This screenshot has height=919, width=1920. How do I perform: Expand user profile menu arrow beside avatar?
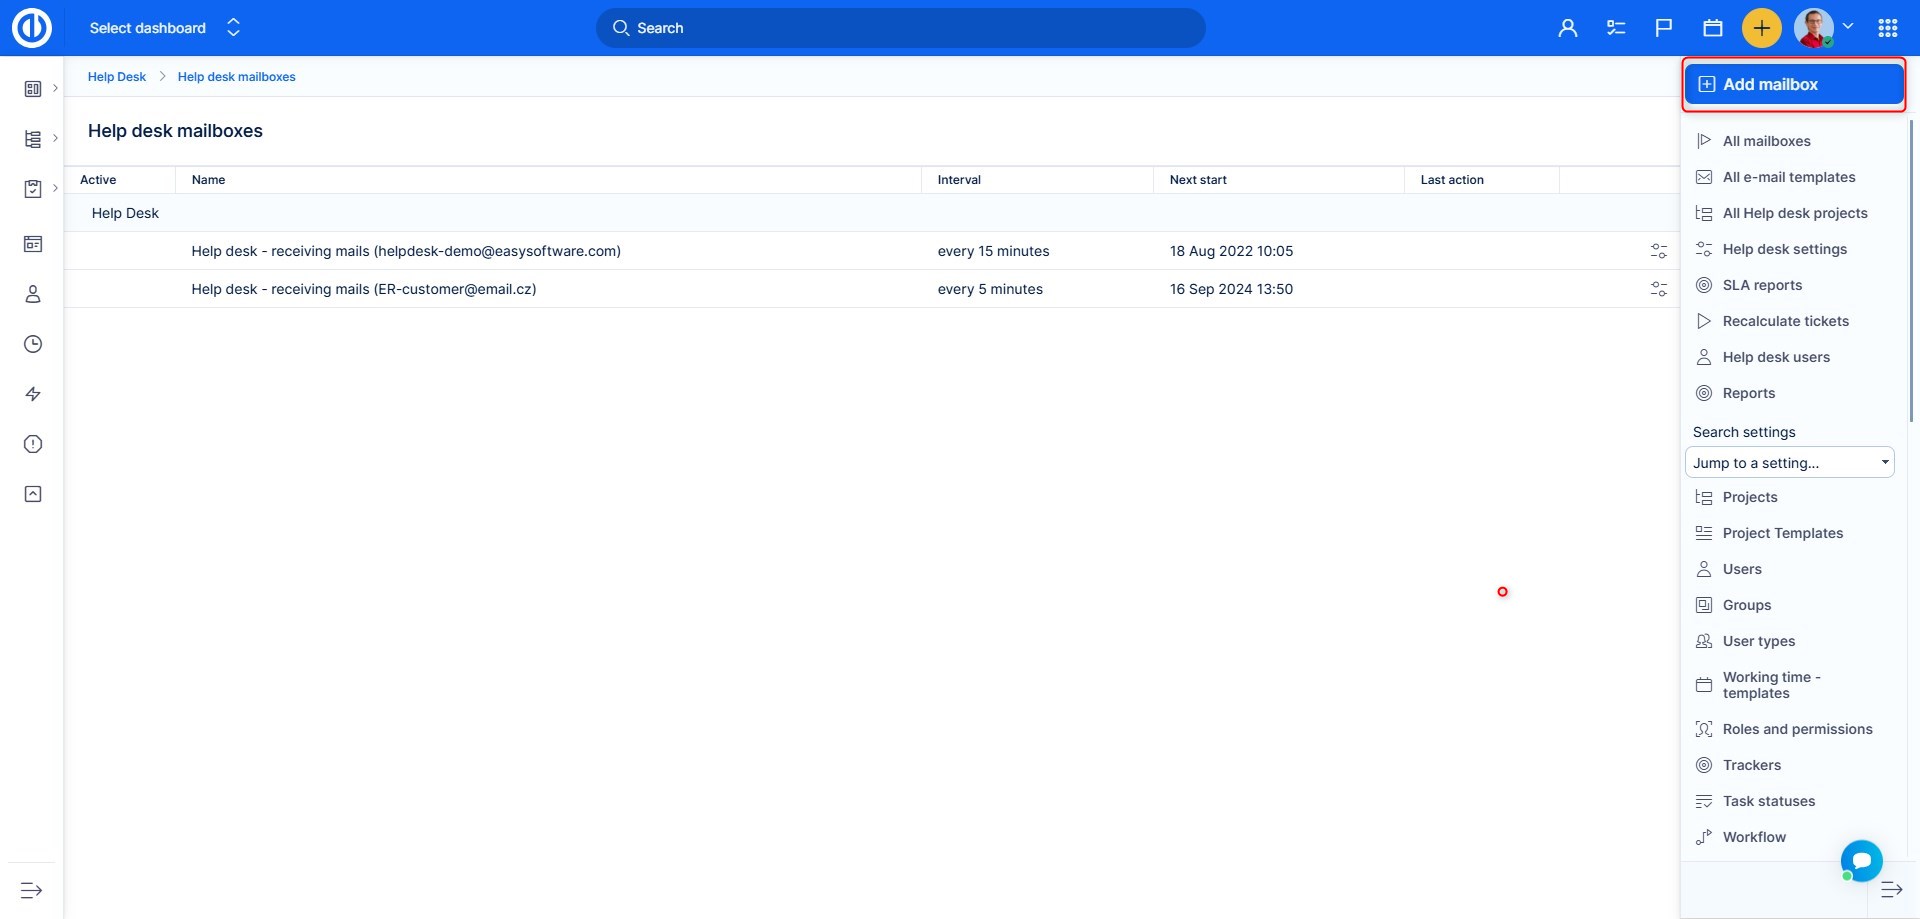click(x=1848, y=27)
